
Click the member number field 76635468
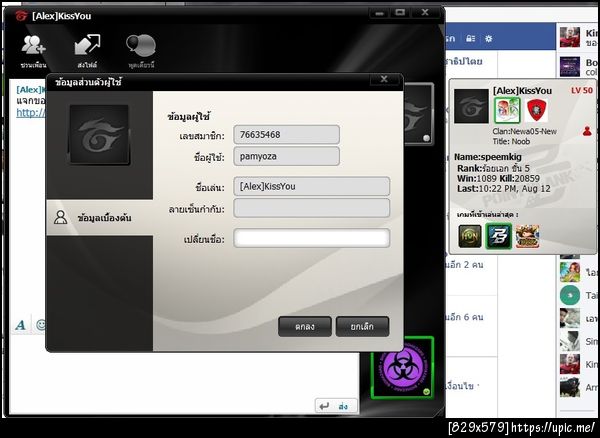point(286,135)
